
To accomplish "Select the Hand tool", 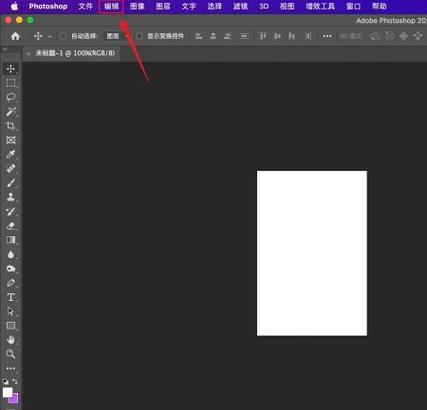I will click(11, 340).
